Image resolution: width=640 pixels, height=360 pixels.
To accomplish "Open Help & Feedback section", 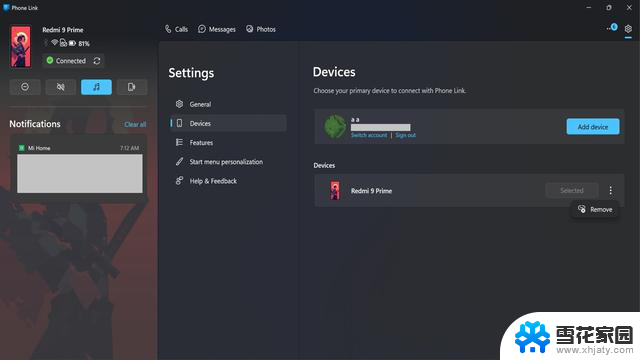I will pyautogui.click(x=228, y=181).
